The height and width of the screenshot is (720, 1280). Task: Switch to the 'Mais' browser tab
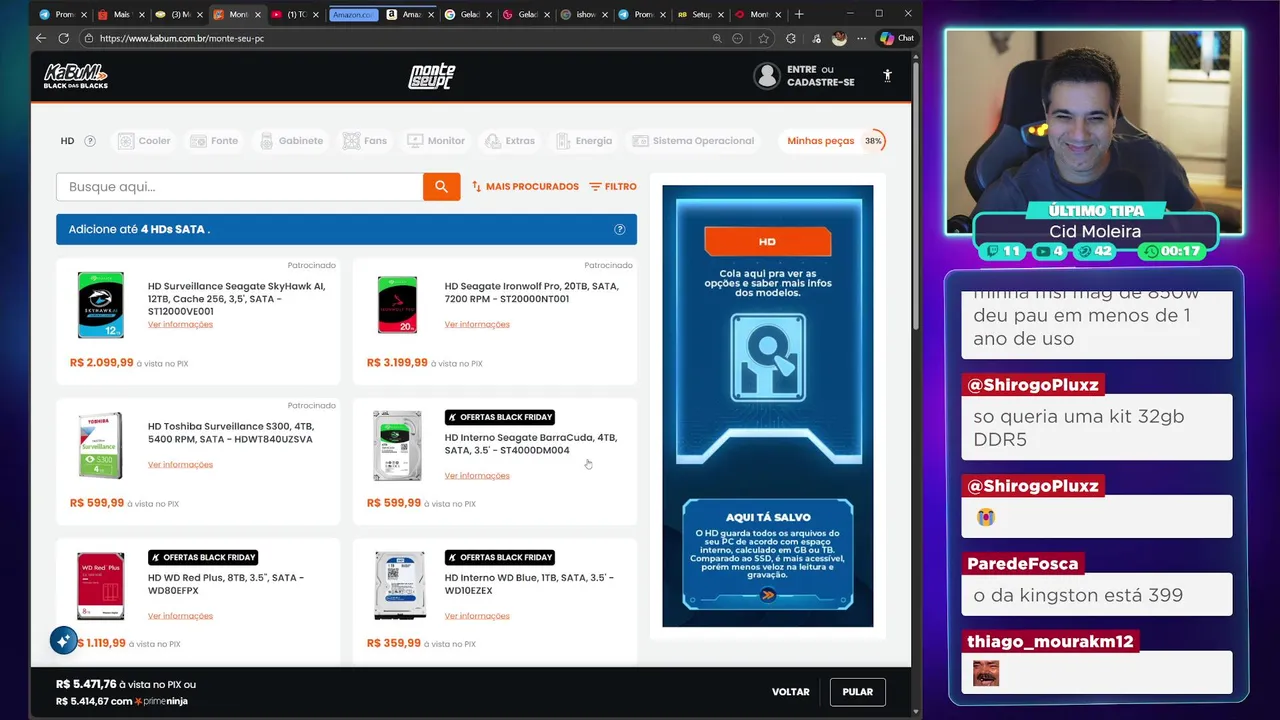coord(121,14)
